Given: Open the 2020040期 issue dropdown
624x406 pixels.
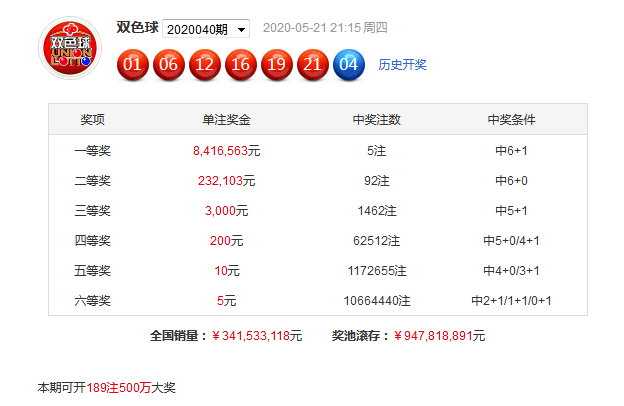Looking at the screenshot, I should 206,29.
